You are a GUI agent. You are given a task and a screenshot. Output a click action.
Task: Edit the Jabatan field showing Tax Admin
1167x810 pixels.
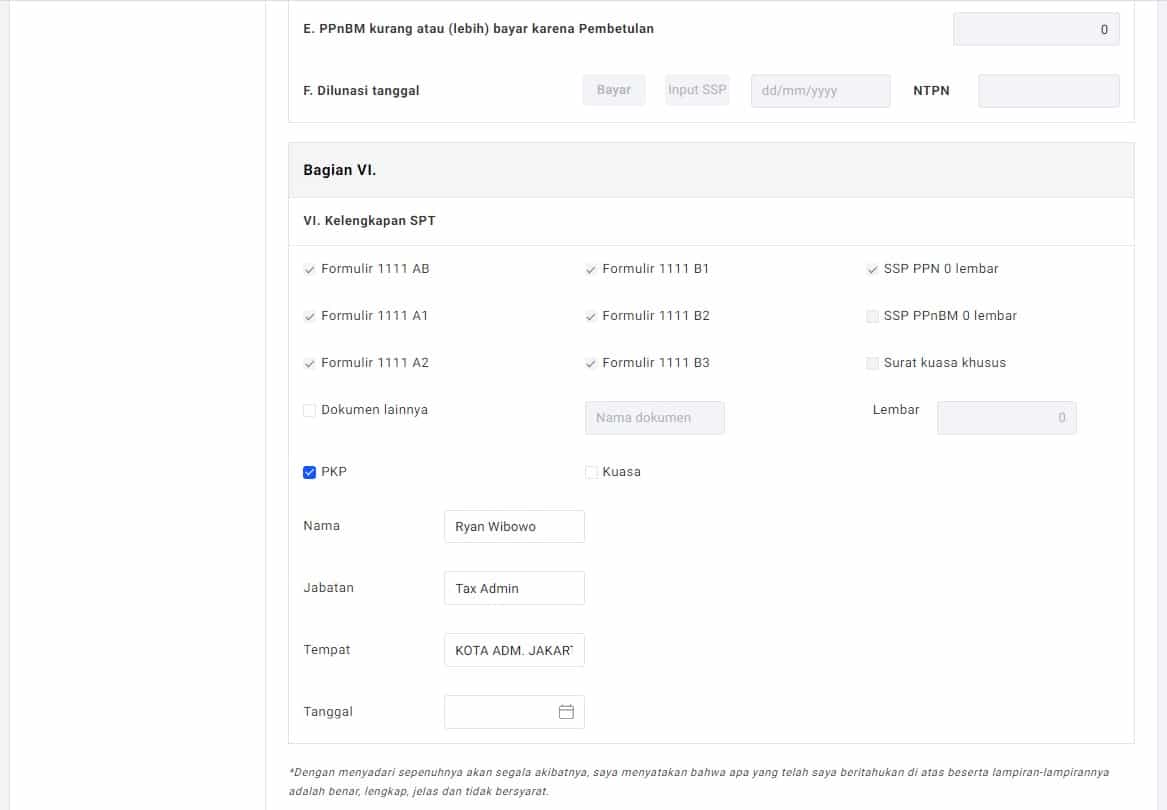(514, 589)
